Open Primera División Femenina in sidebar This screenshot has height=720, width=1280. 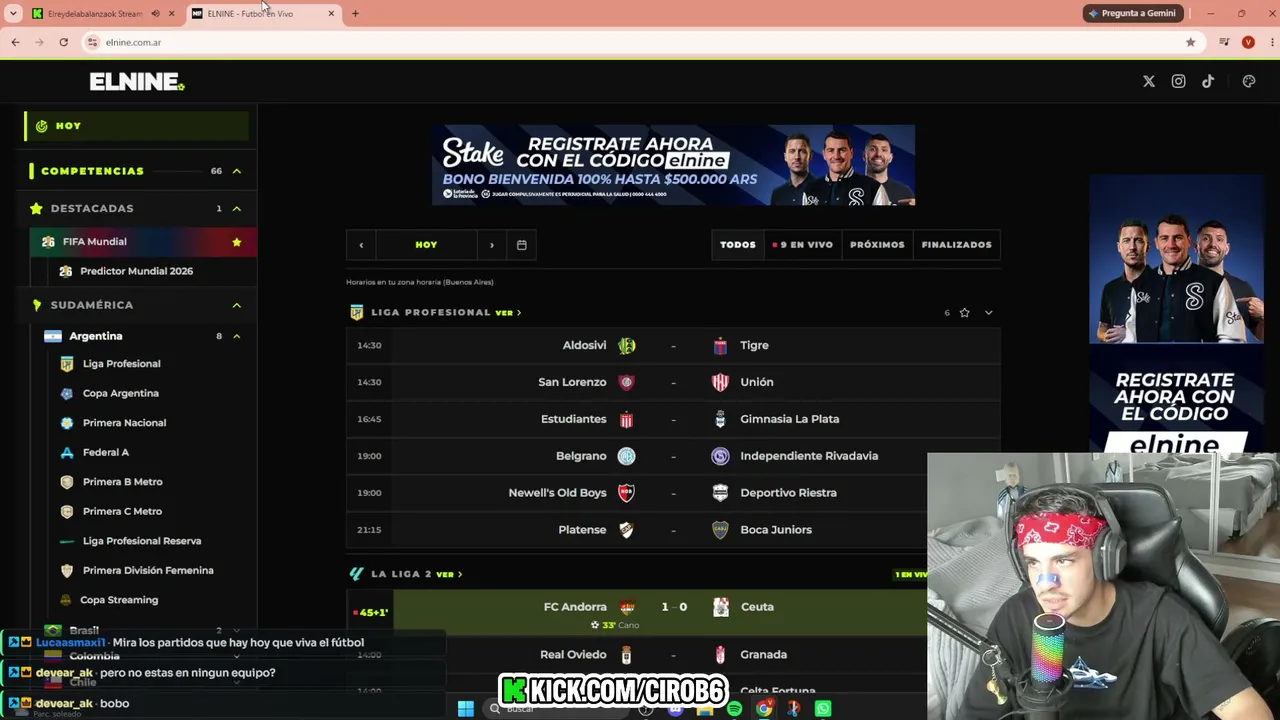click(x=148, y=570)
